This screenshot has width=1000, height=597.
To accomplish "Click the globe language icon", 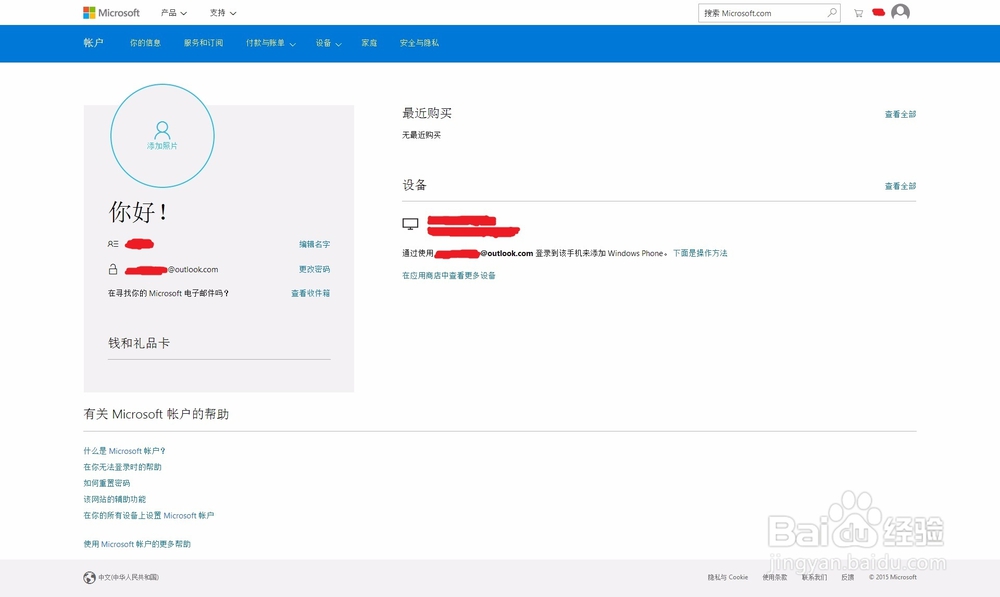I will pyautogui.click(x=89, y=577).
